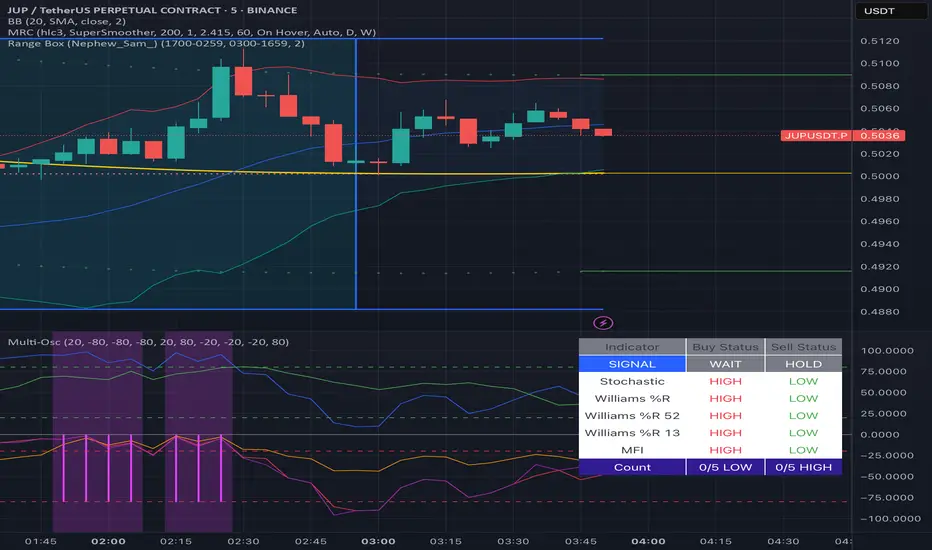This screenshot has width=932, height=550.
Task: Click the Stochastic row label
Action: tap(632, 381)
